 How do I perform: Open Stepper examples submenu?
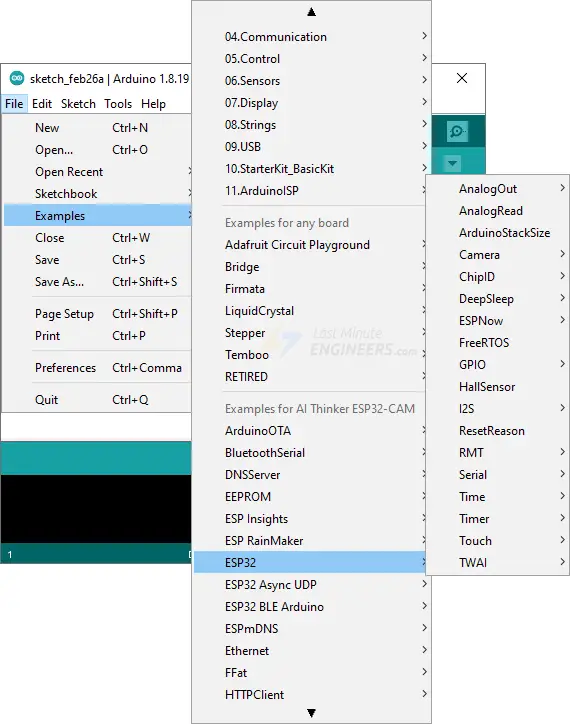coord(309,333)
